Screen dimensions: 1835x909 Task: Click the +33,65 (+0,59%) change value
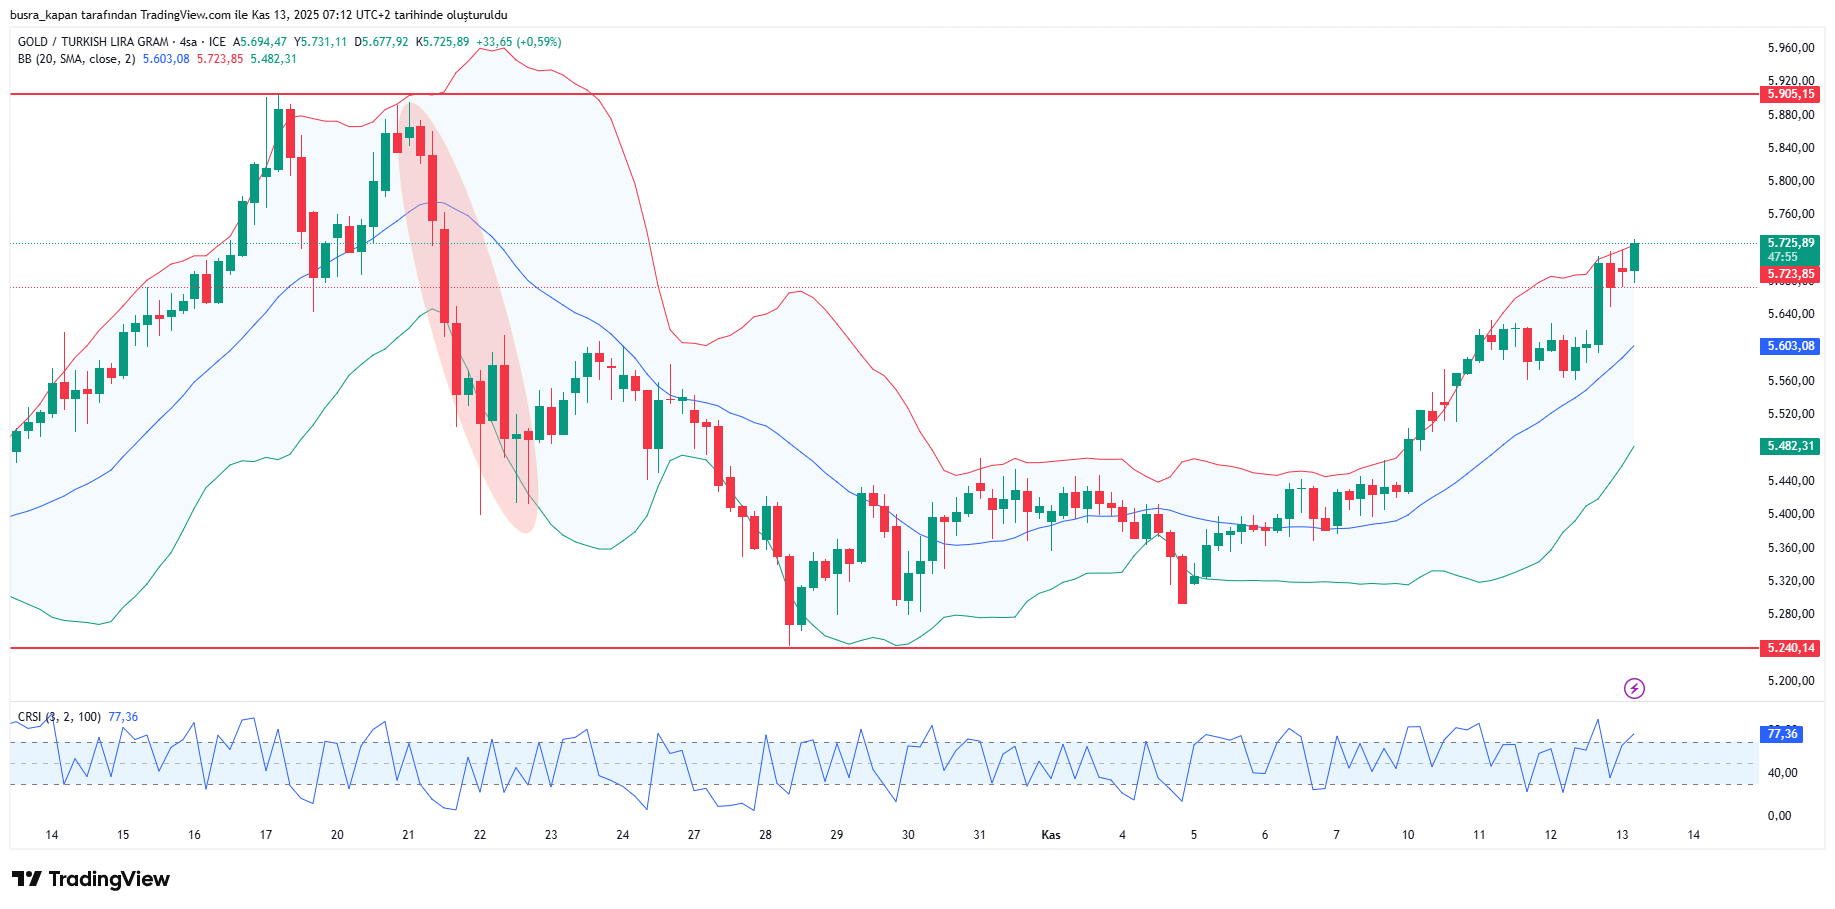pos(518,42)
